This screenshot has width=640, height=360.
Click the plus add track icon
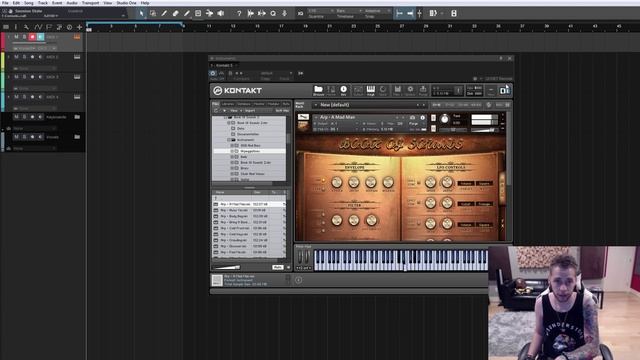[x=80, y=27]
